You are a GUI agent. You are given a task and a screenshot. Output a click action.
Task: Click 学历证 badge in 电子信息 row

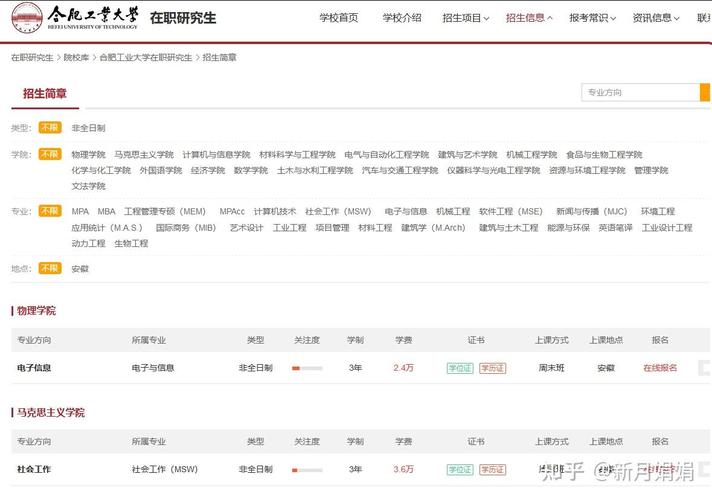coord(493,368)
